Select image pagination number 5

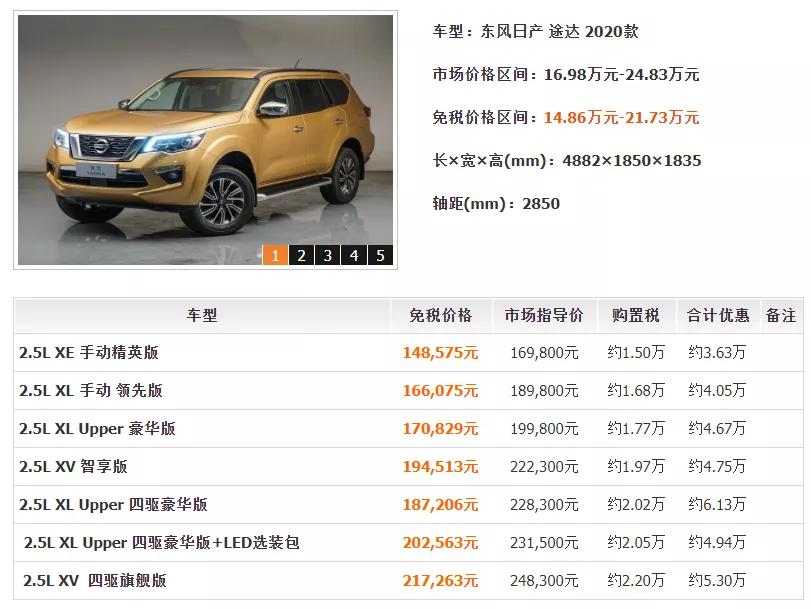(x=382, y=255)
